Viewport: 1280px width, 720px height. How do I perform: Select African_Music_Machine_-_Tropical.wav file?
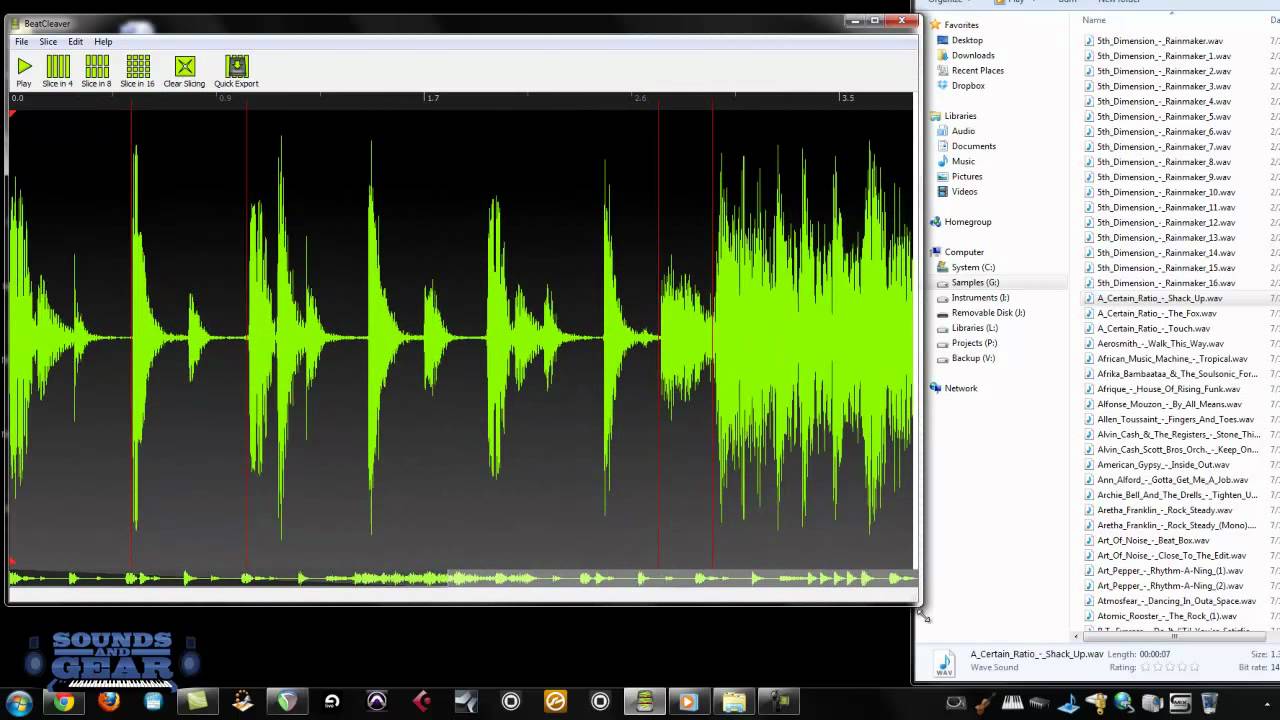click(x=1172, y=358)
